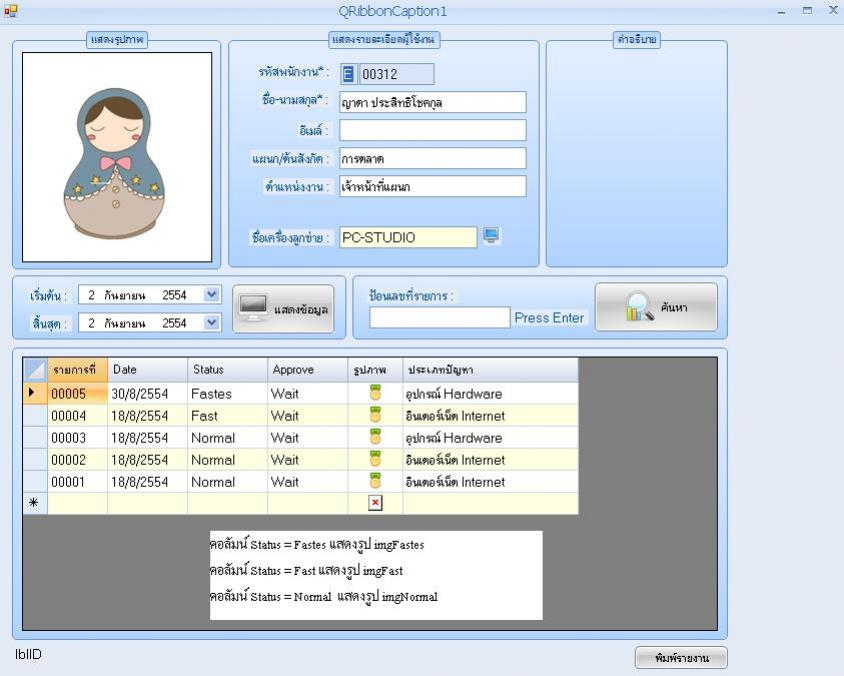Select the grid's top-left select-all corner cell
Screen dimensions: 844x676
36,370
